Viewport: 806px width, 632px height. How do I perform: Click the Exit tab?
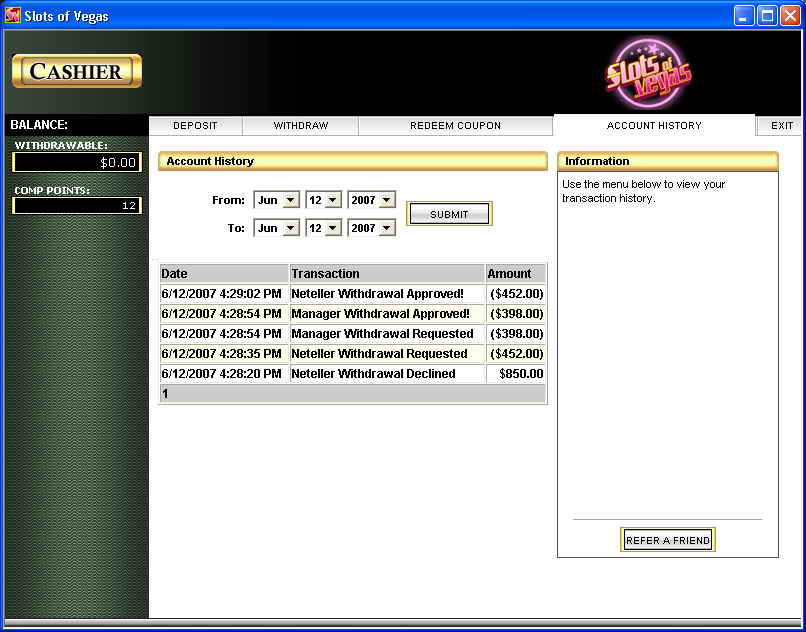click(x=781, y=126)
